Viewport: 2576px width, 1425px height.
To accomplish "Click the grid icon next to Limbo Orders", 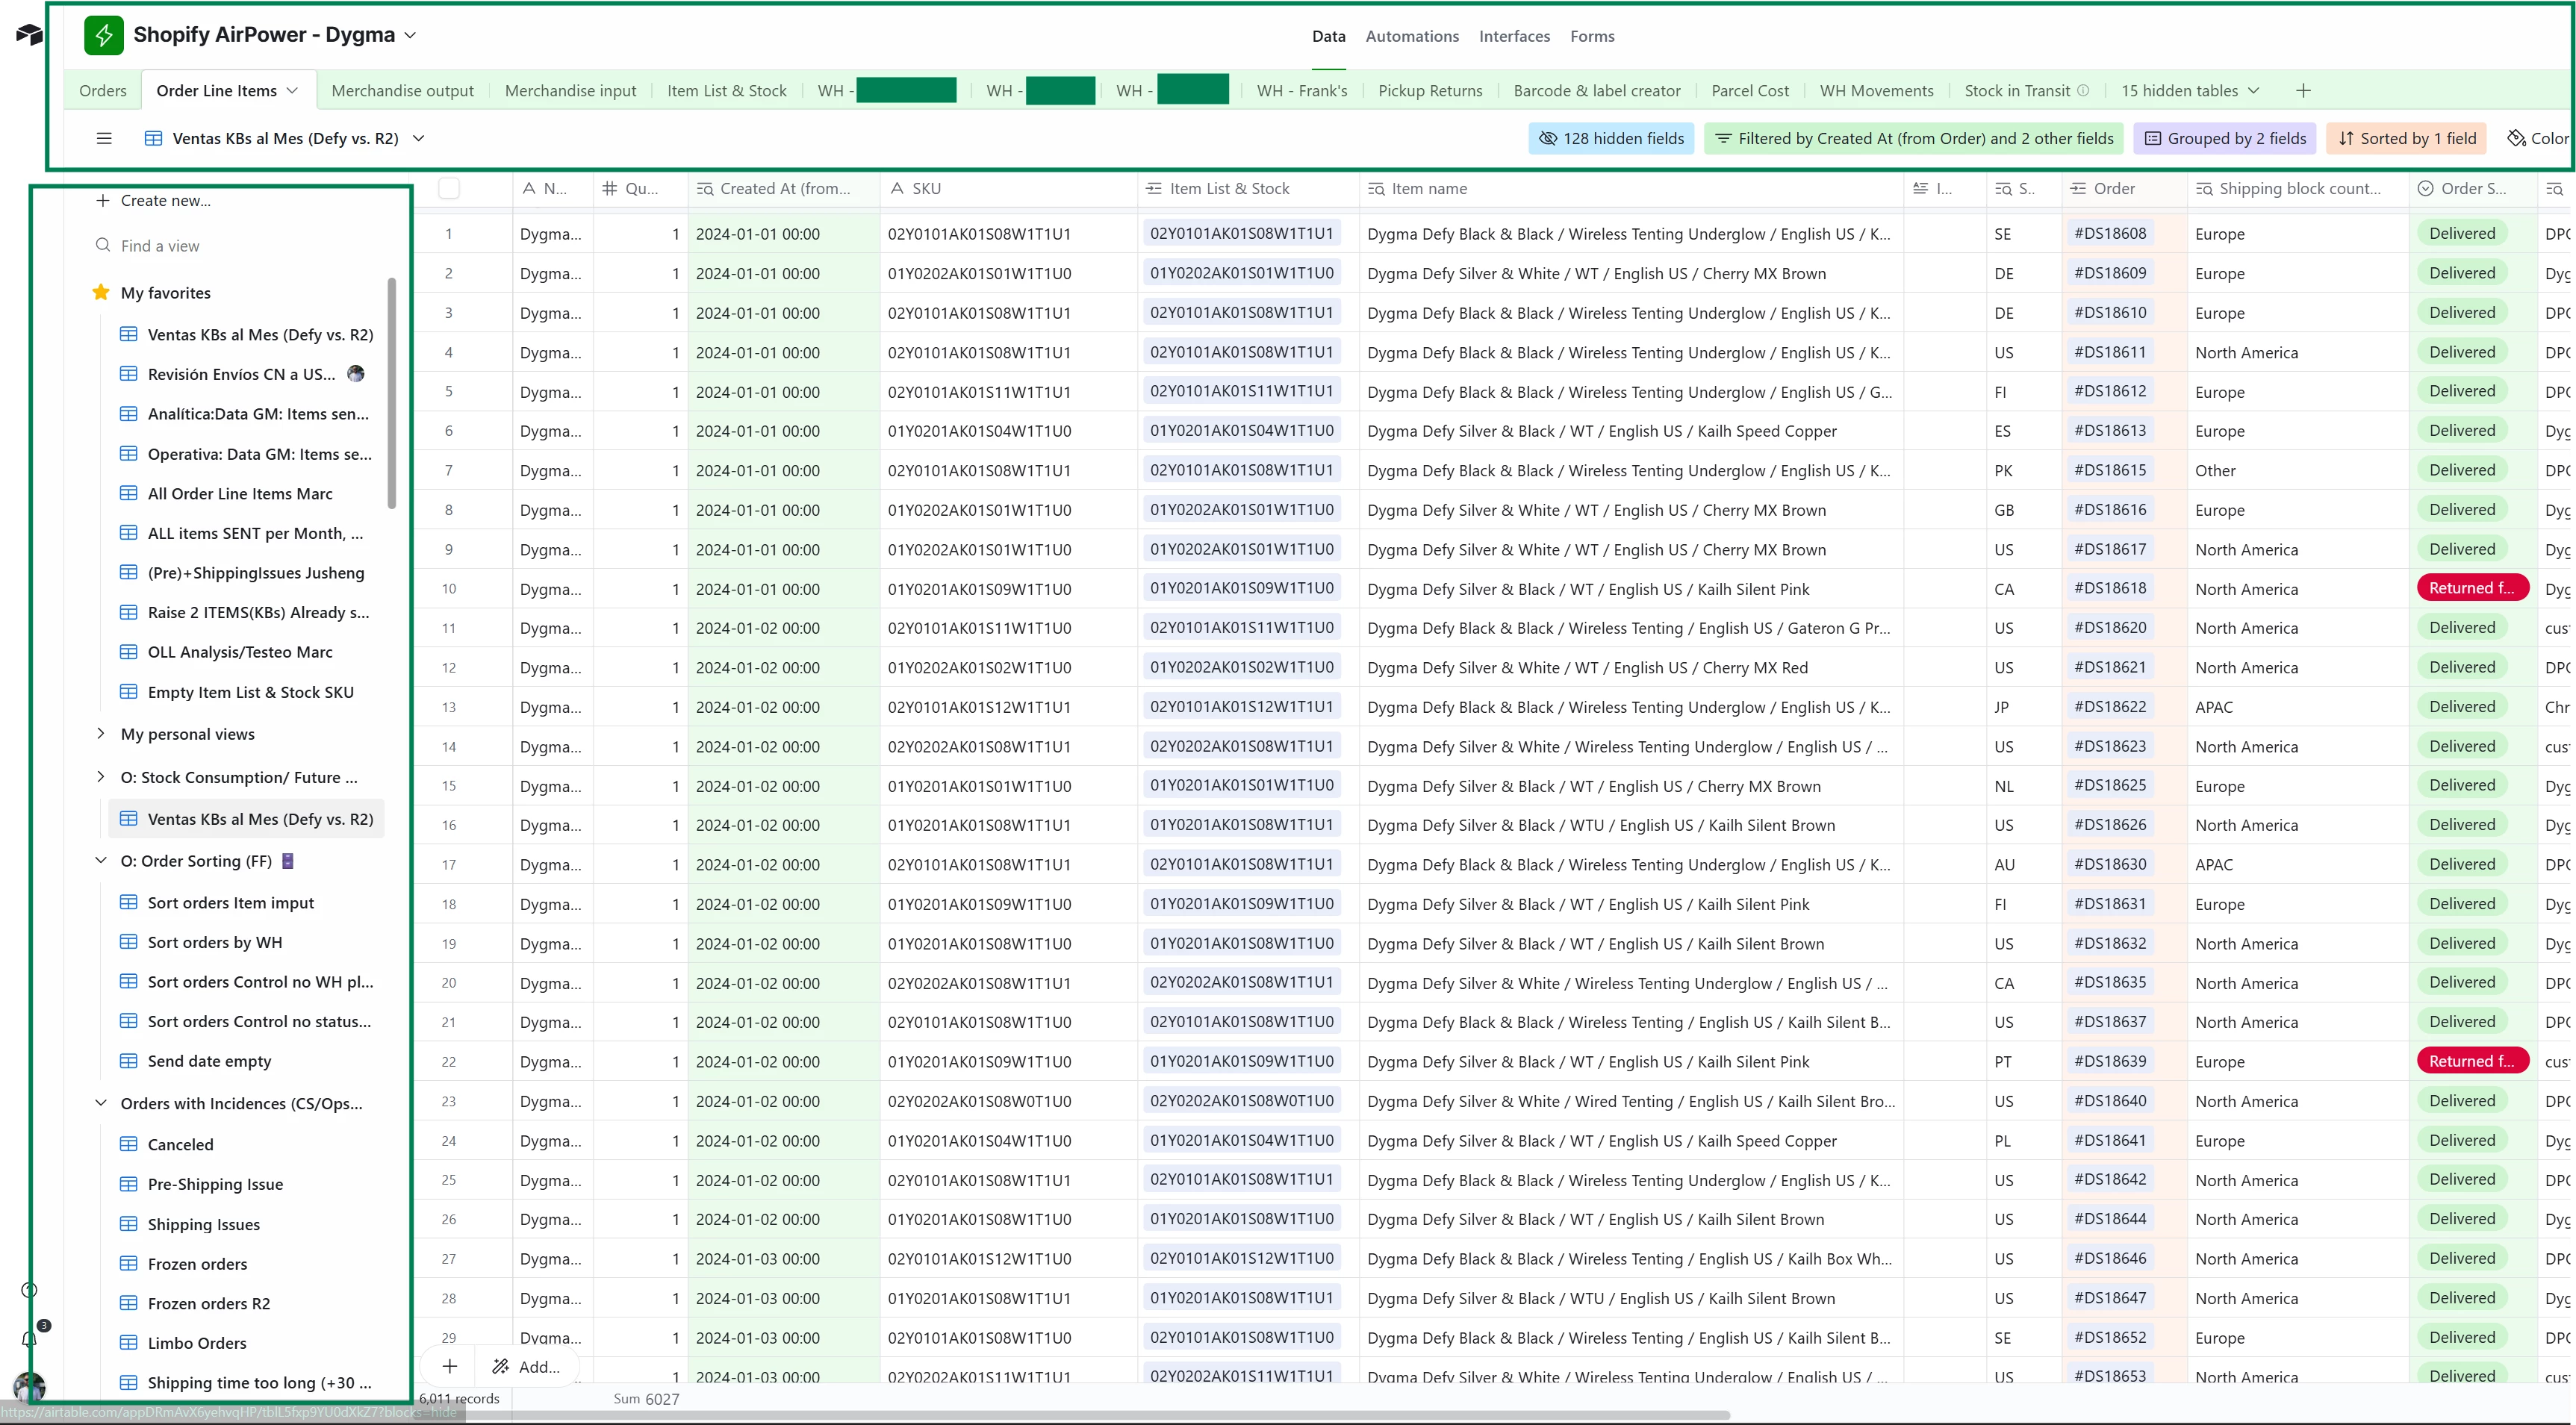I will (129, 1342).
